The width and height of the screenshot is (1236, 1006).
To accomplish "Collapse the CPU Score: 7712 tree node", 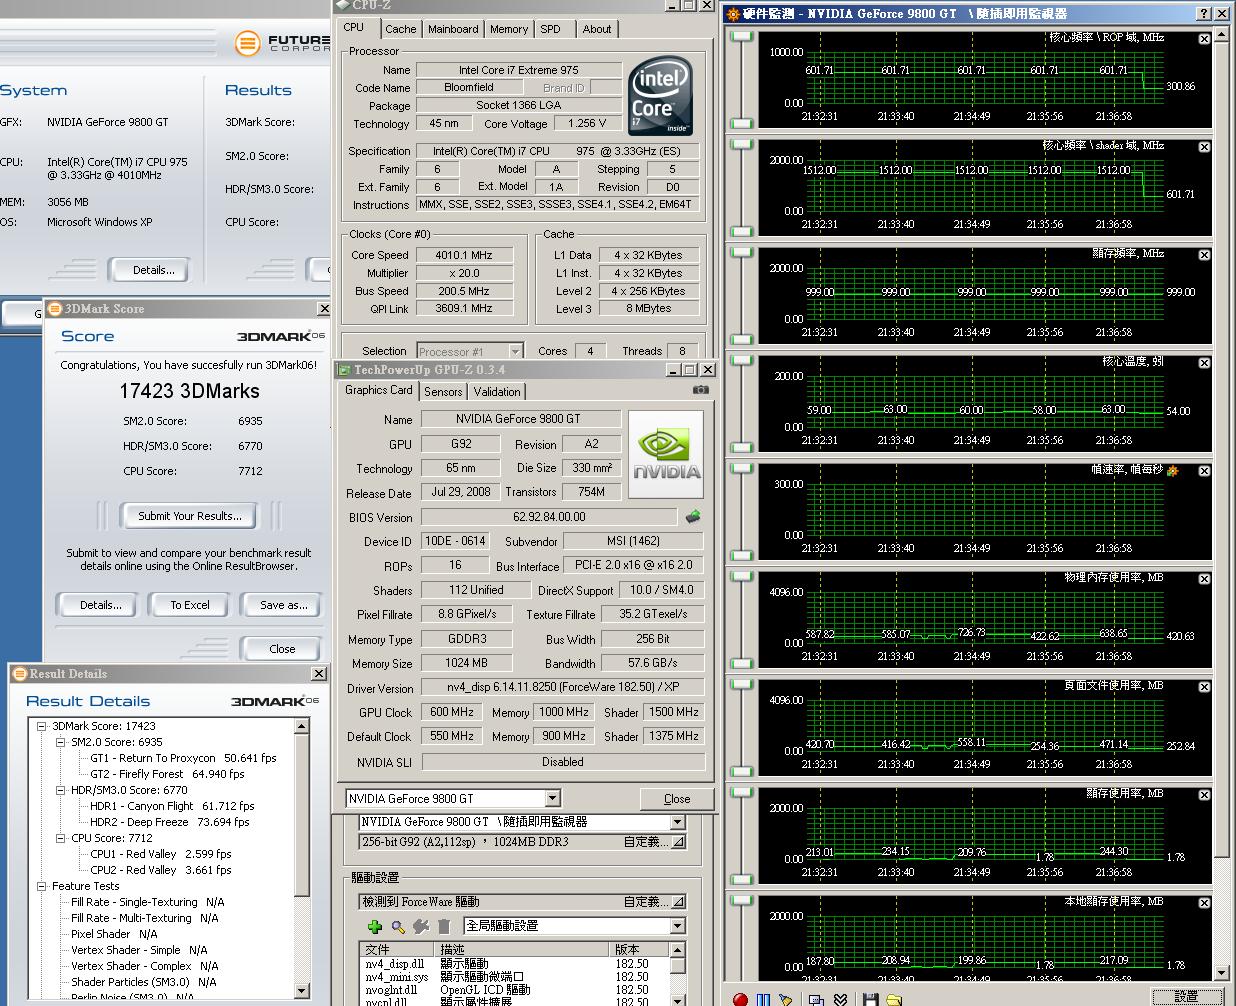I will (x=60, y=838).
